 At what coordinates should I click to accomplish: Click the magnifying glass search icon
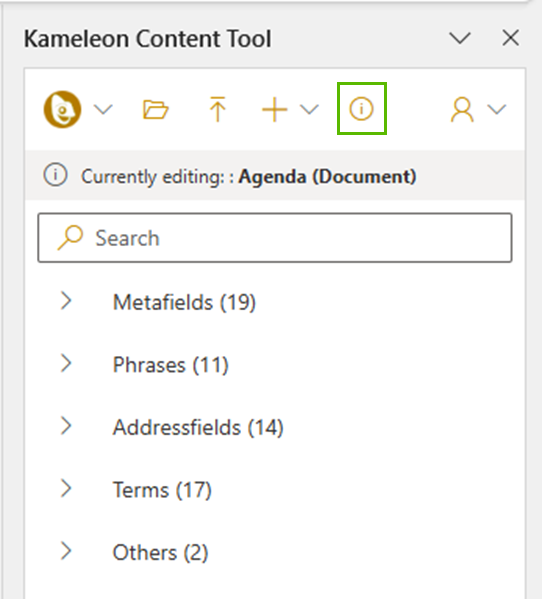pos(70,238)
